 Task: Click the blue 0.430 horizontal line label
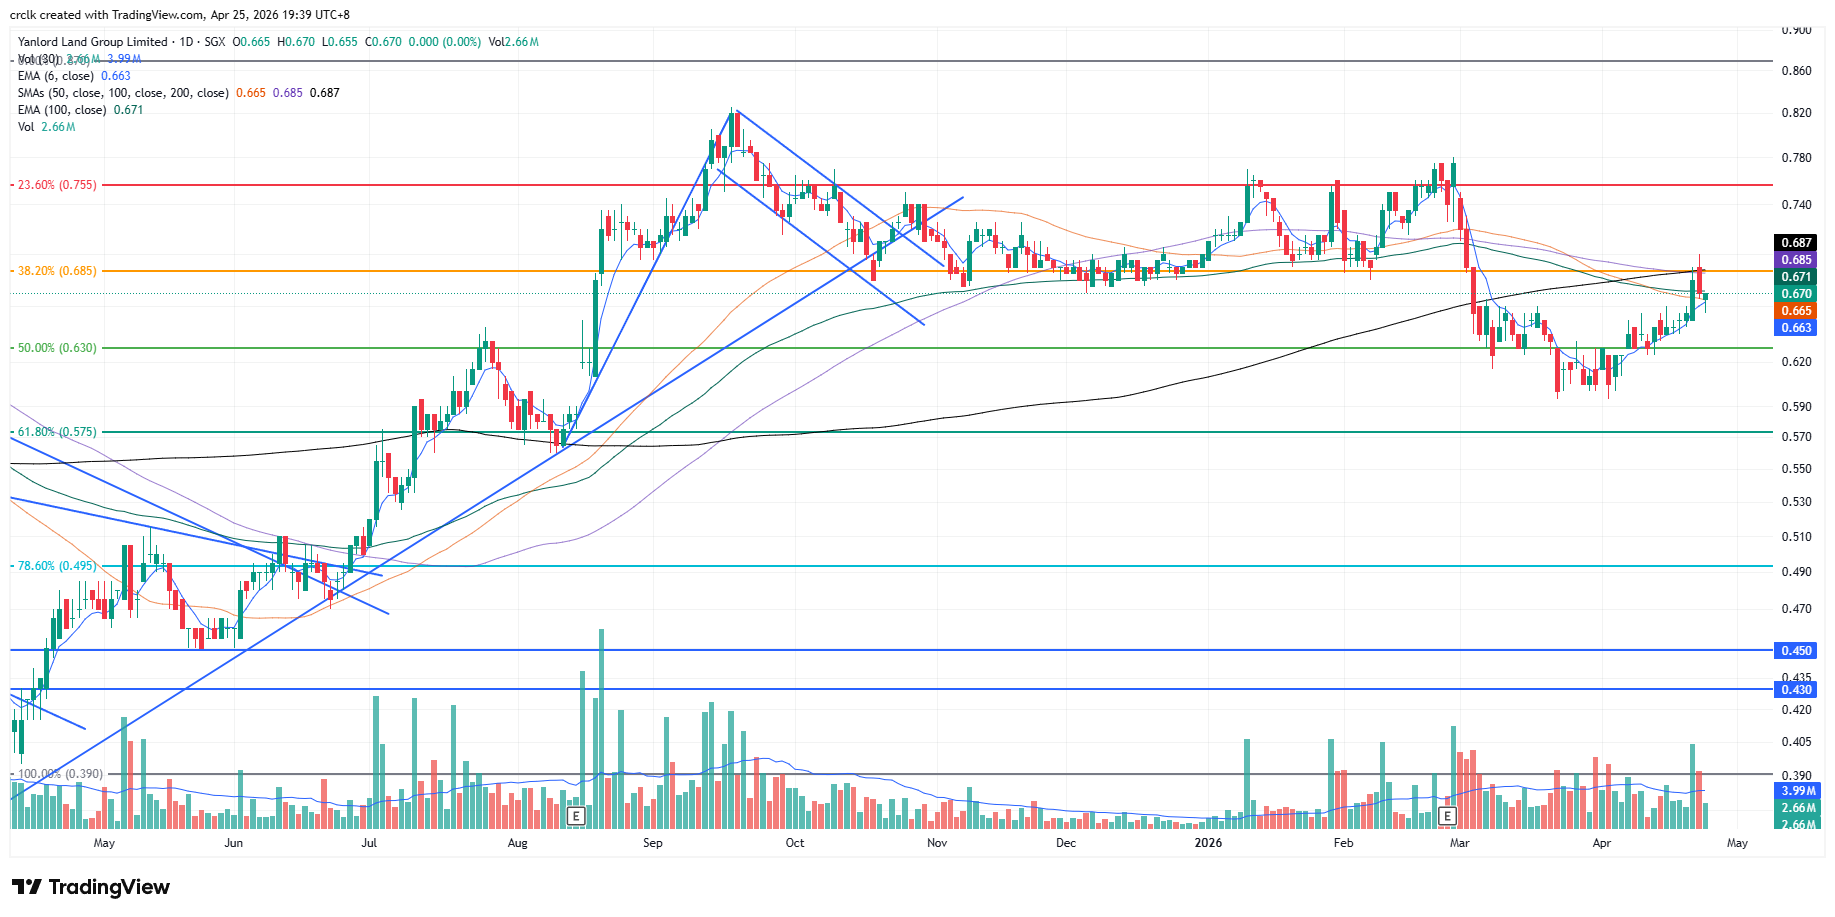(1796, 690)
